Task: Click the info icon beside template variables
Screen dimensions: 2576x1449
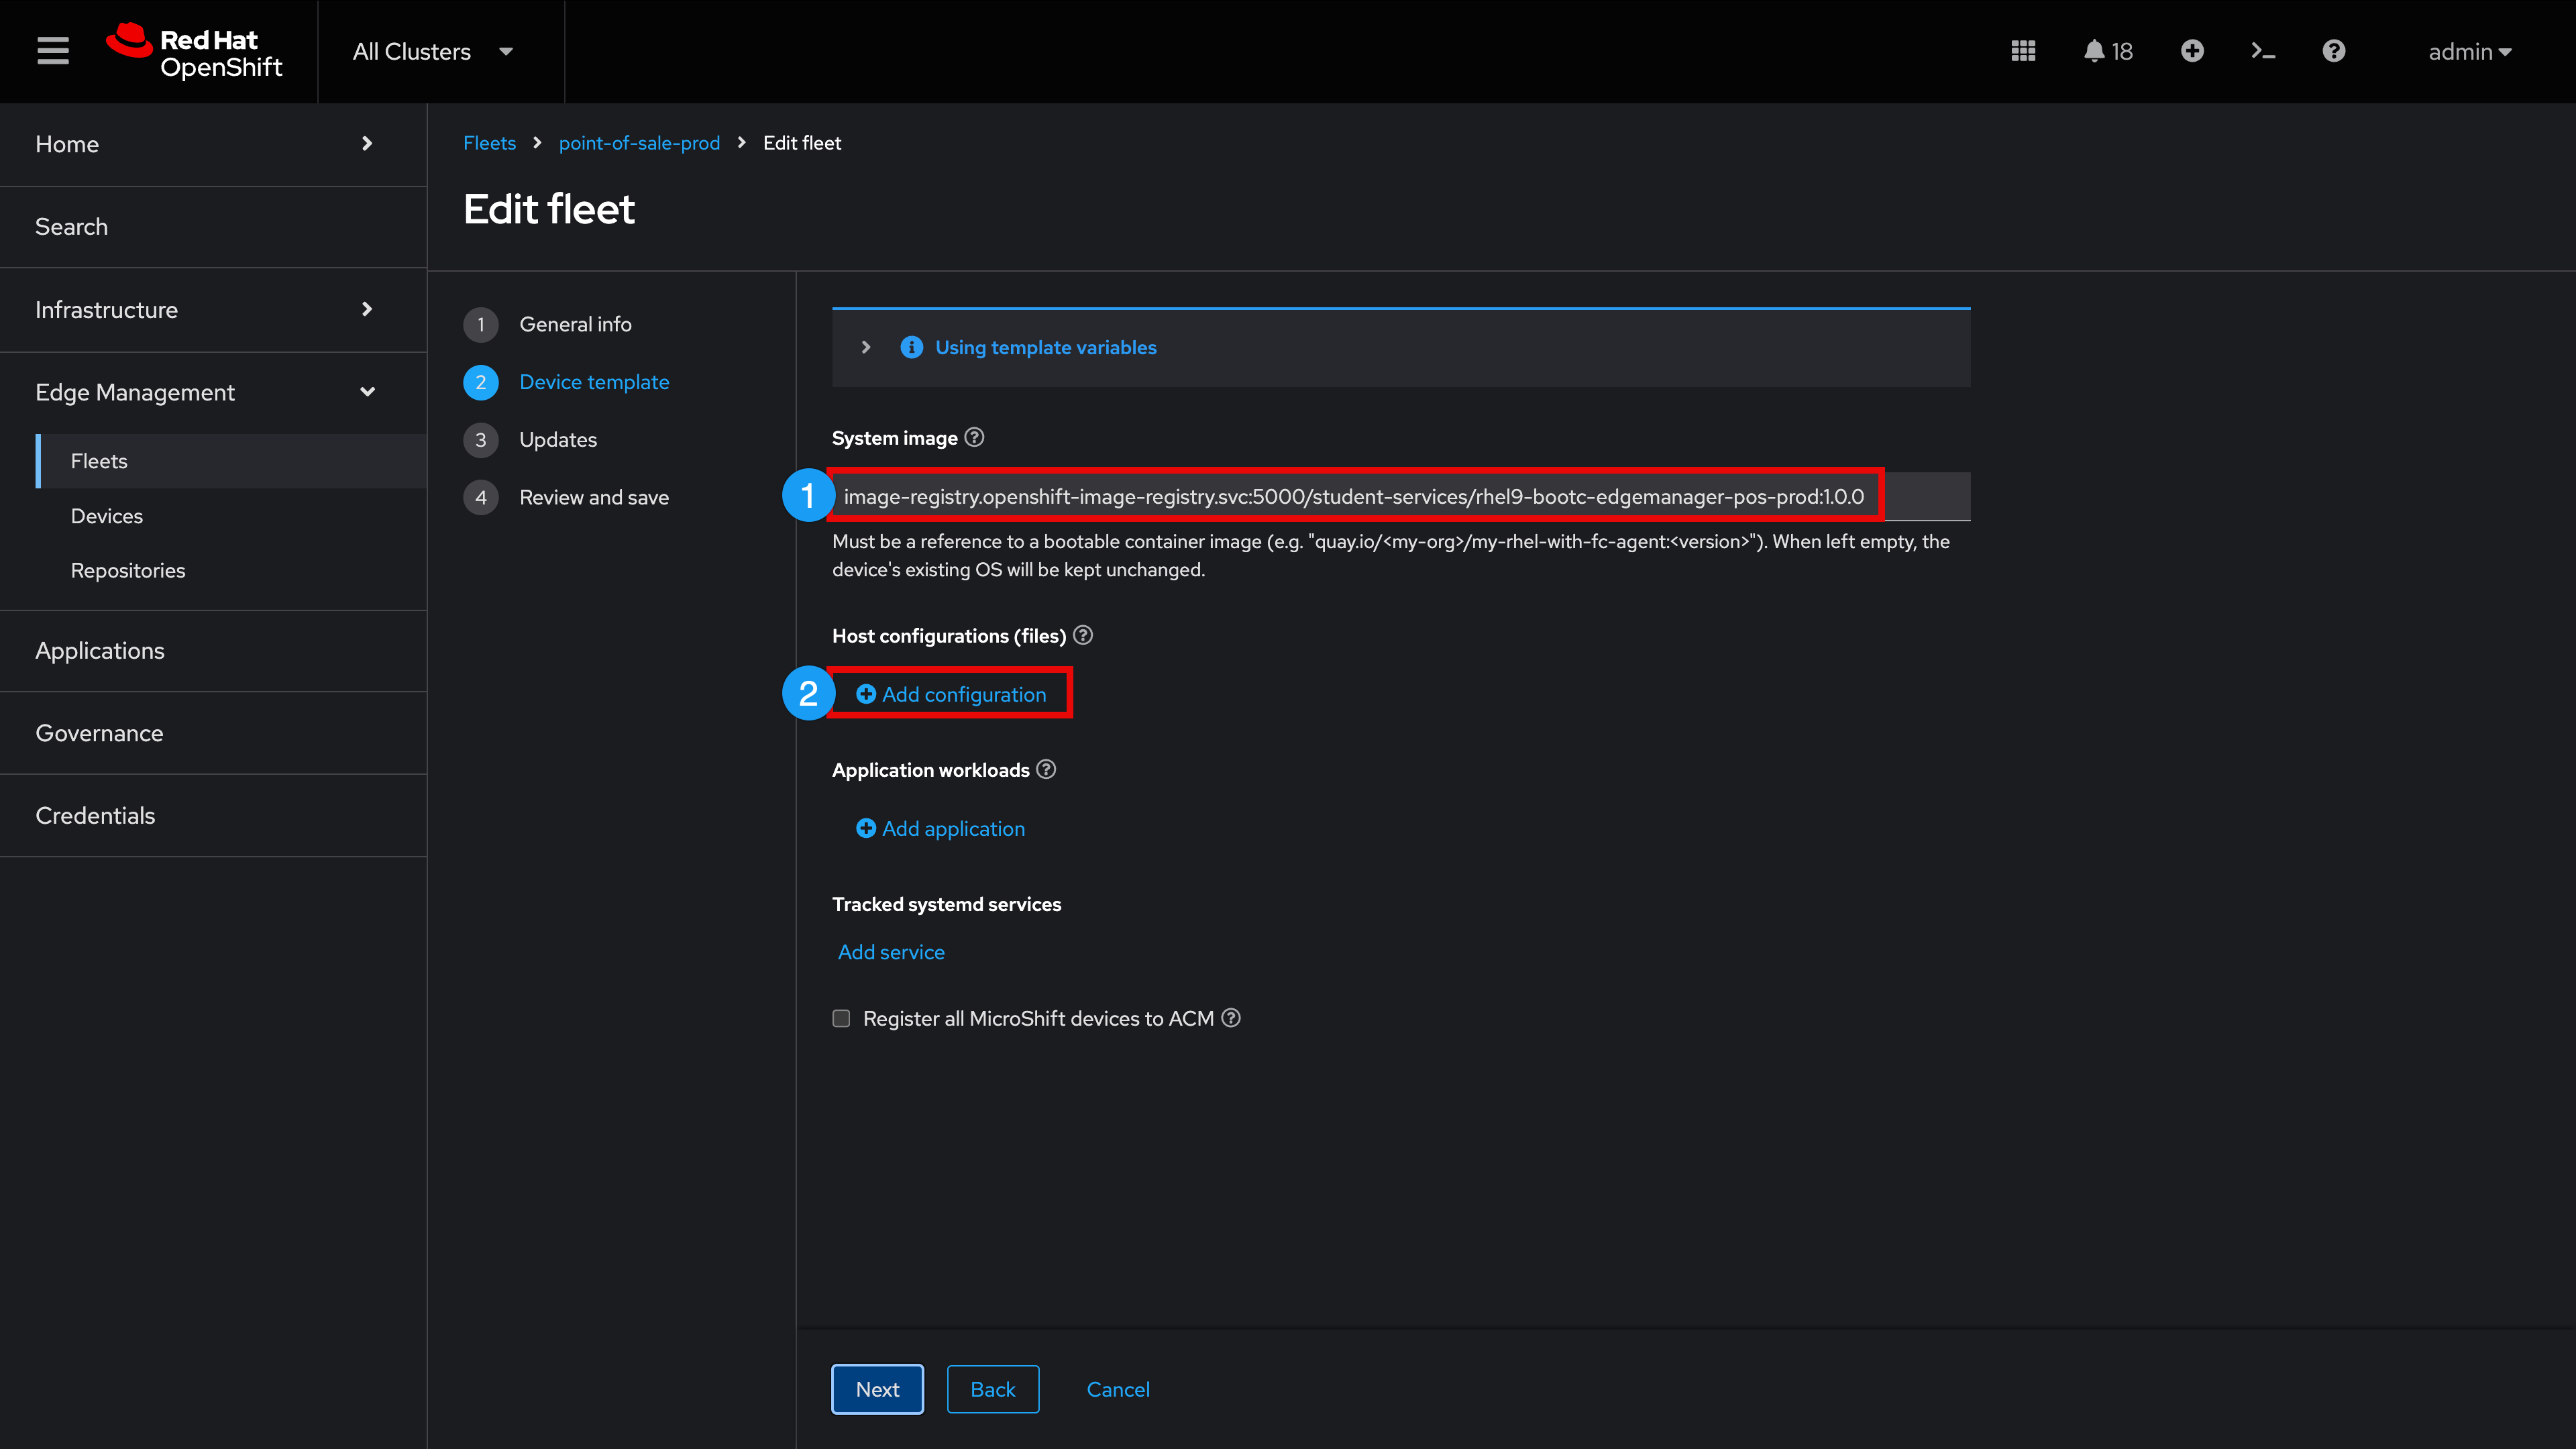Action: 911,347
